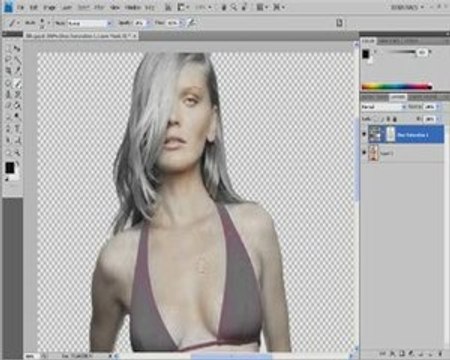
Task: Select the Eyedropper tool
Action: pos(17,70)
